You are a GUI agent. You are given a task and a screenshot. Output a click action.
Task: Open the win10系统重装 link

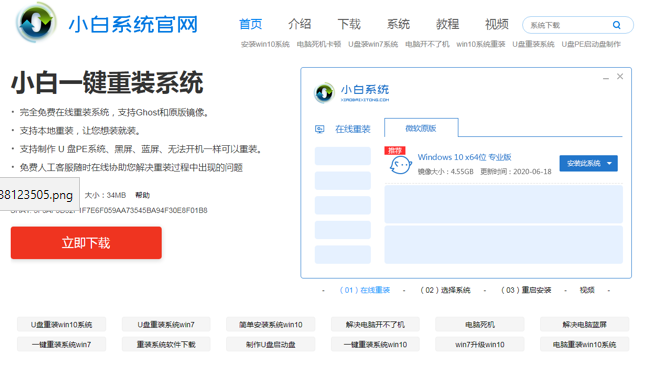click(481, 44)
